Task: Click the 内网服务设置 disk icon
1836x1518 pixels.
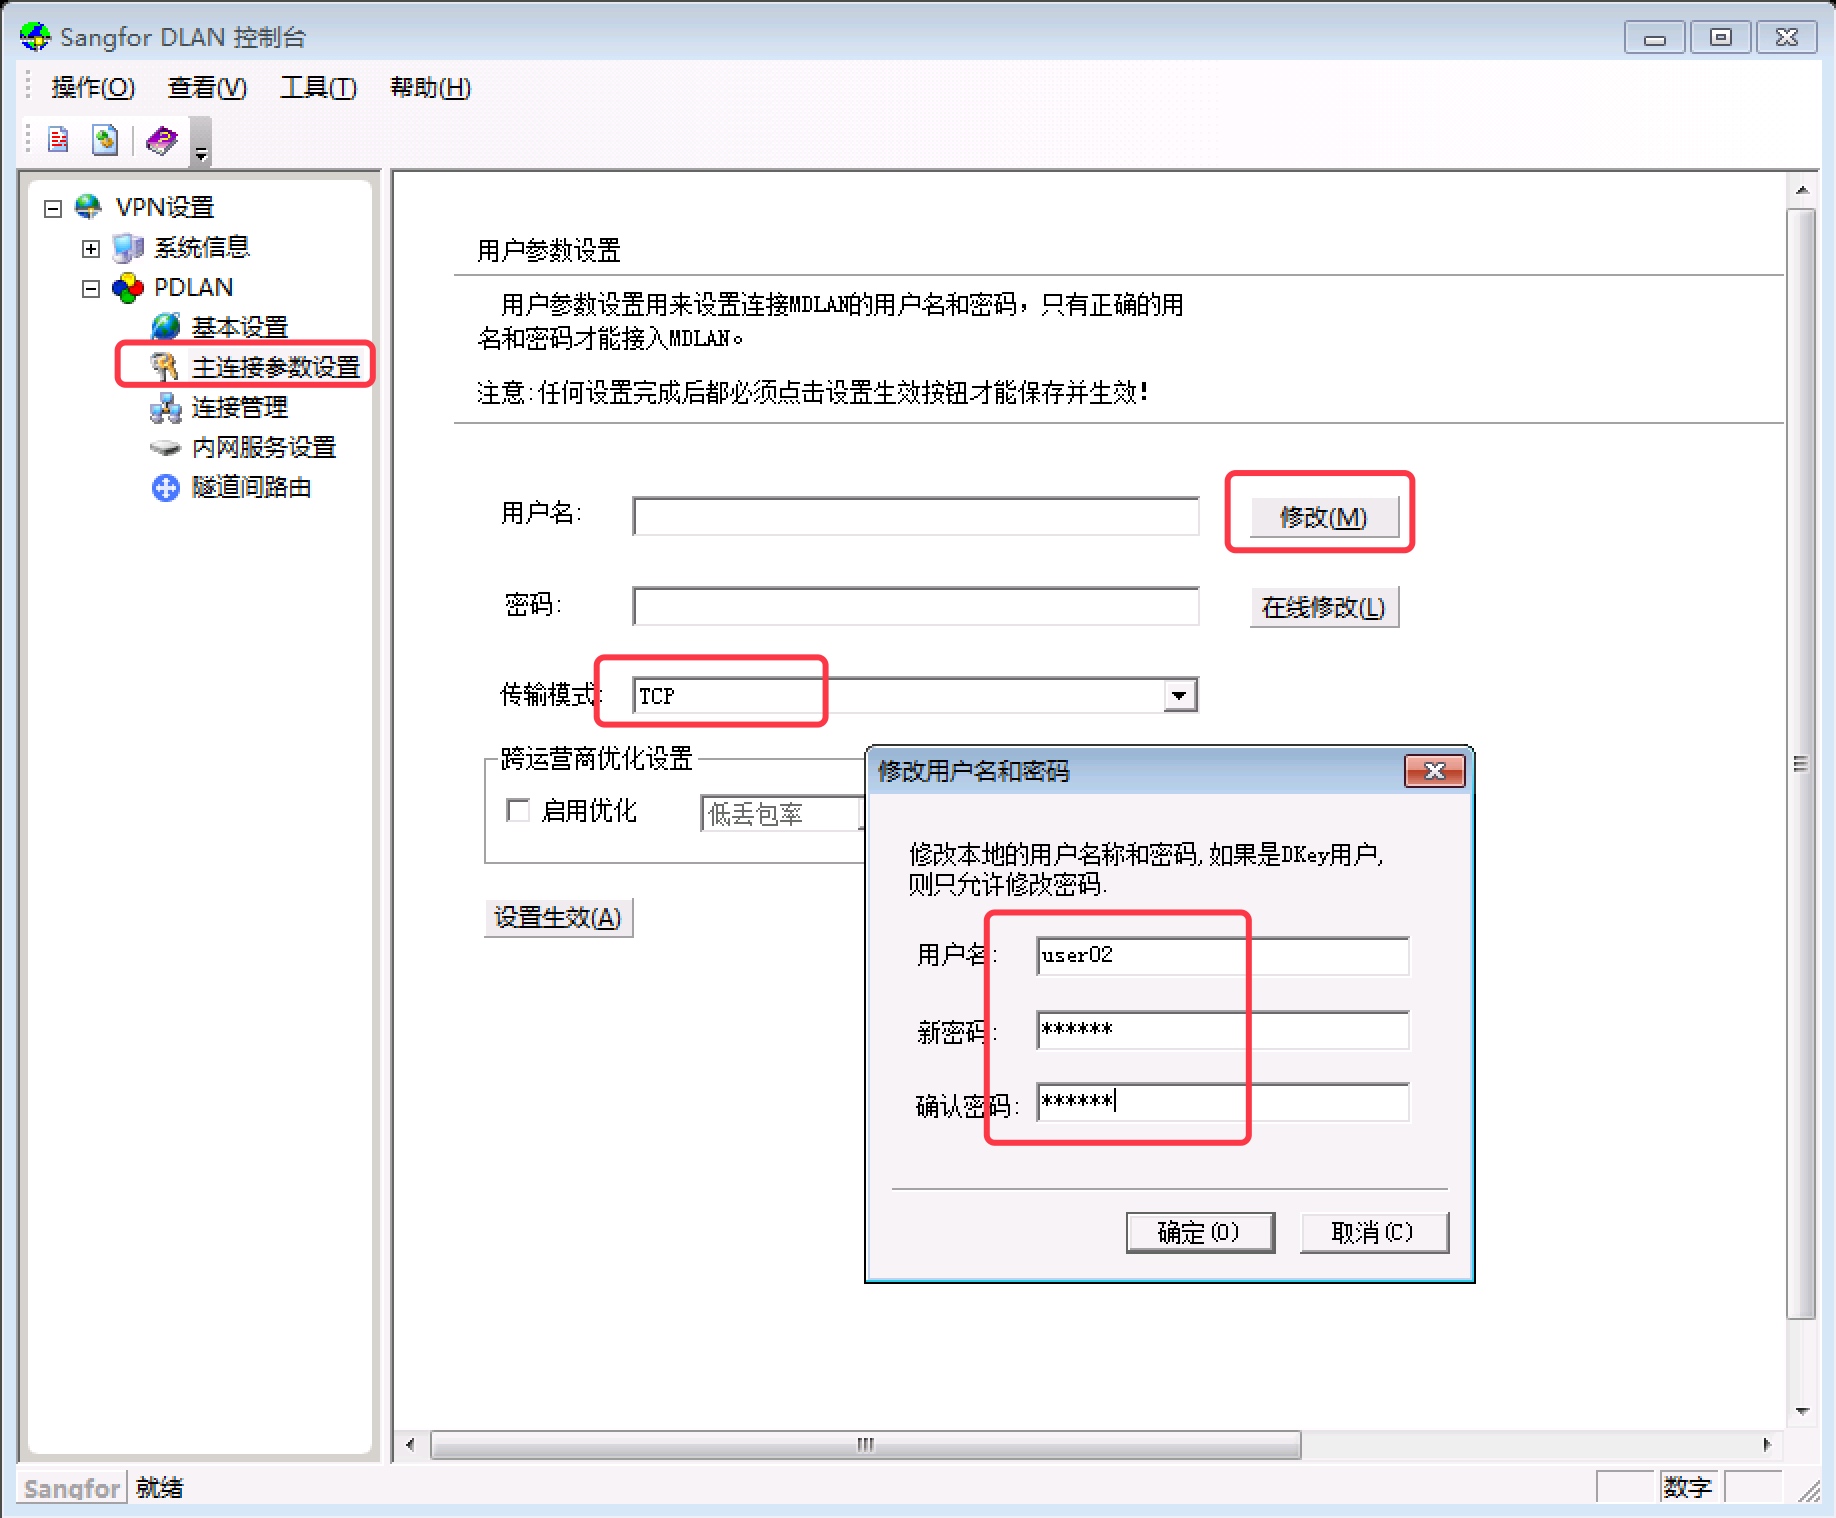Action: 165,447
